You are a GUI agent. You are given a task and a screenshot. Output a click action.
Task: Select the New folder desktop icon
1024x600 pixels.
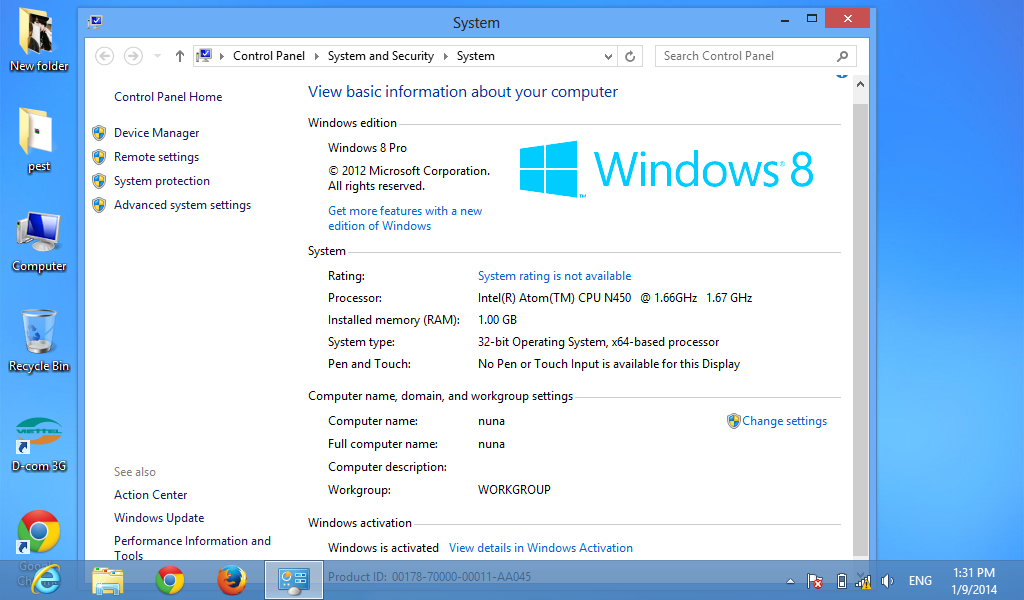click(39, 40)
